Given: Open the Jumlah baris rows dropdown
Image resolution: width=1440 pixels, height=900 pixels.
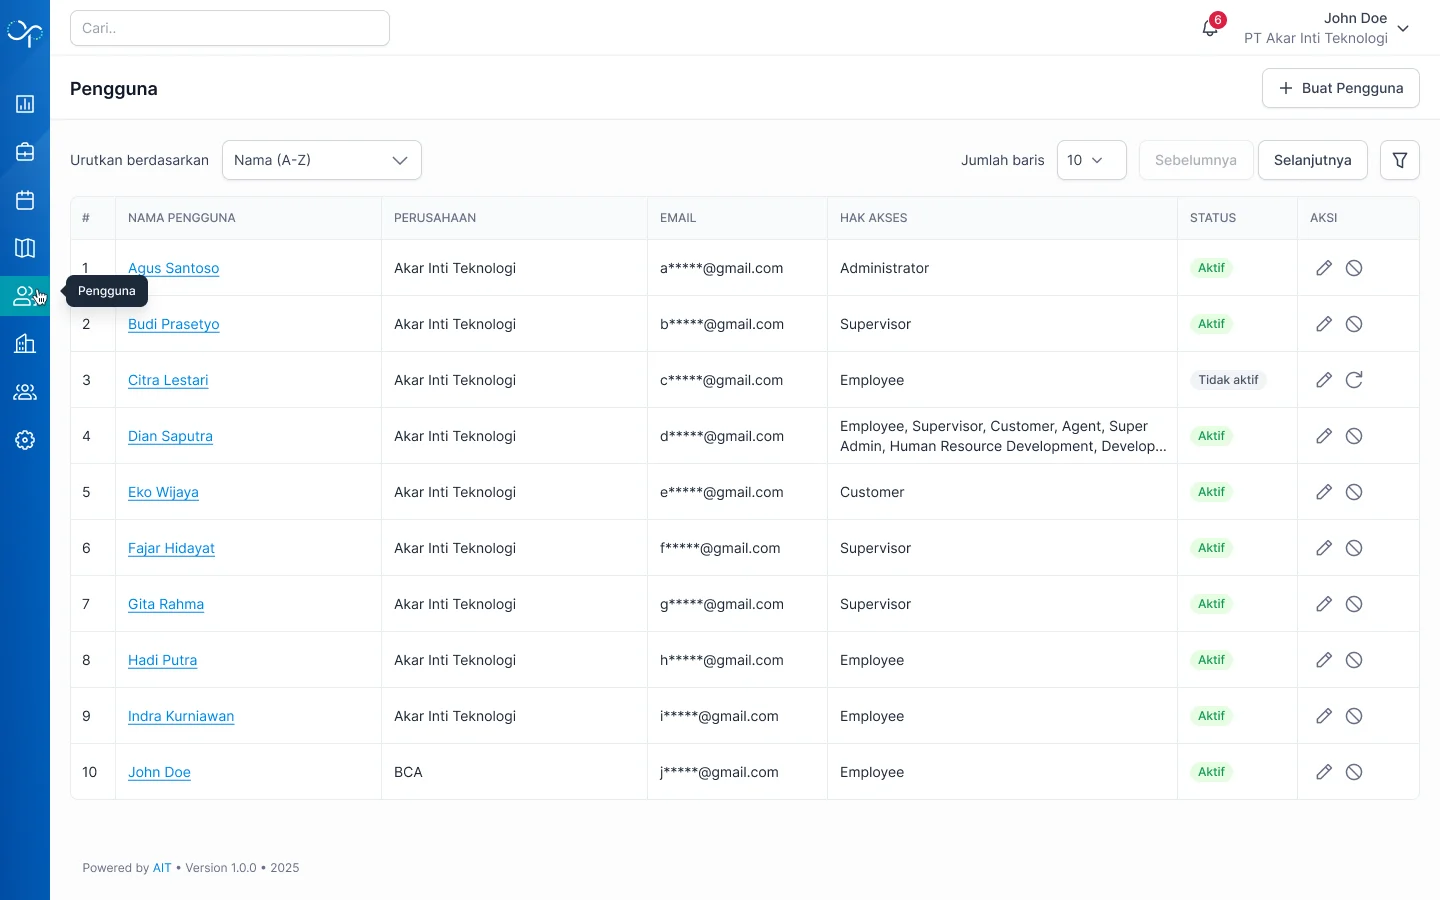Looking at the screenshot, I should coord(1092,160).
